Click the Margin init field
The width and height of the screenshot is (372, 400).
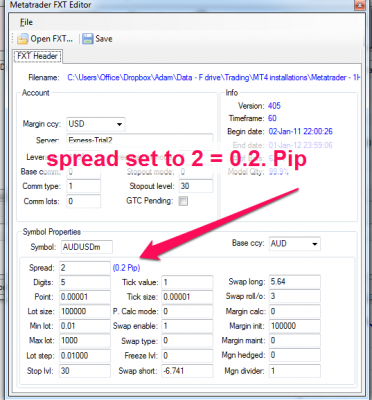[x=295, y=326]
